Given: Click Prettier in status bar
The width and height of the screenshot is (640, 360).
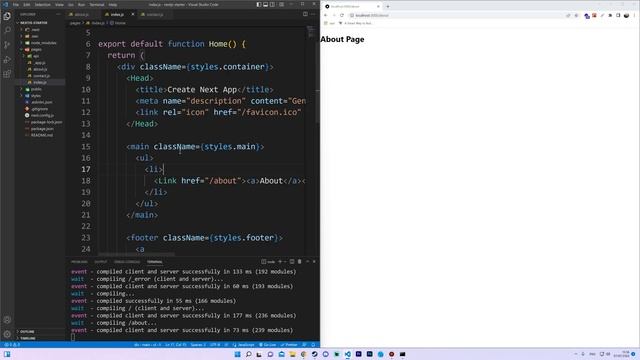Looking at the screenshot, I should point(289,345).
